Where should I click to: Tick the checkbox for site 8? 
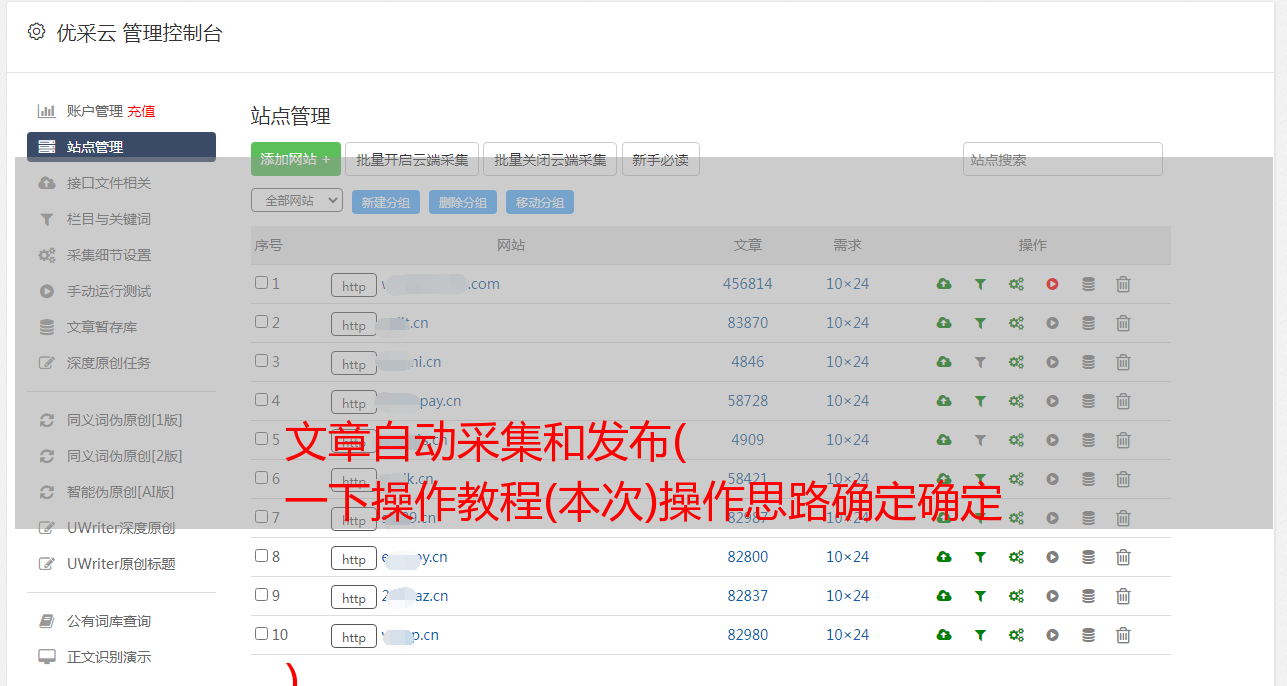click(261, 556)
